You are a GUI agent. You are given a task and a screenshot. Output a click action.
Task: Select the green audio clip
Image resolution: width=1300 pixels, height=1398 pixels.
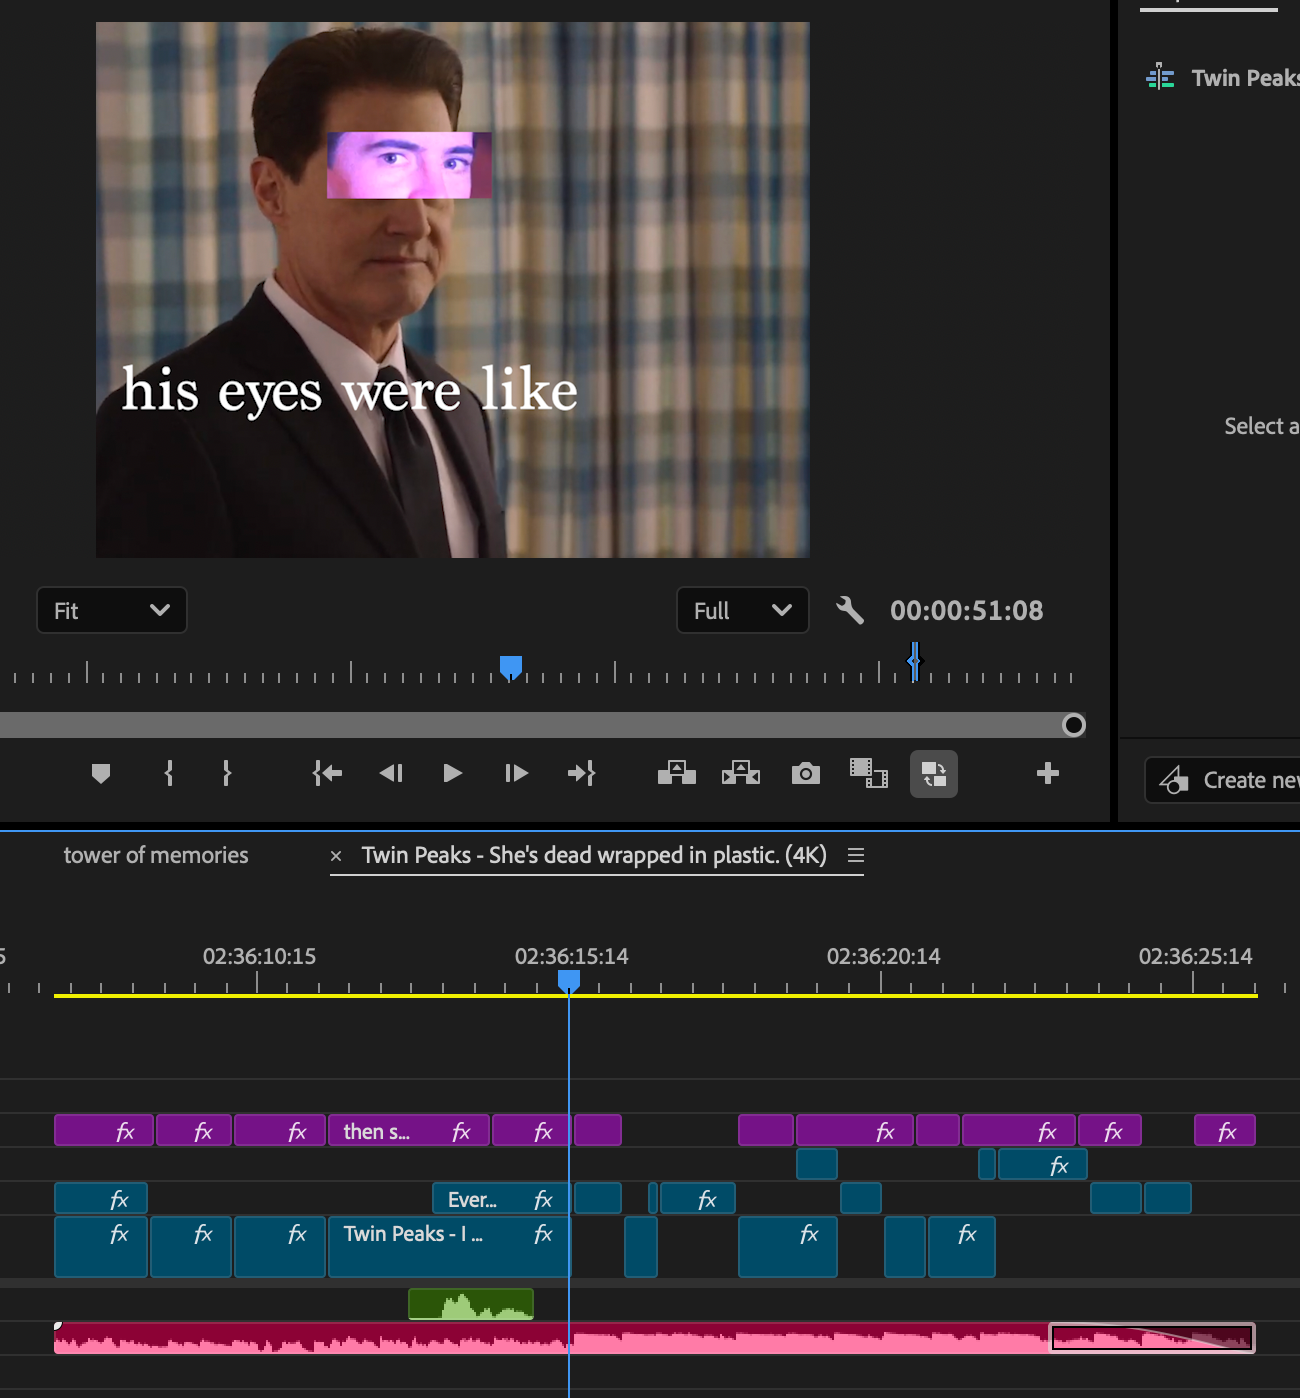point(471,1304)
